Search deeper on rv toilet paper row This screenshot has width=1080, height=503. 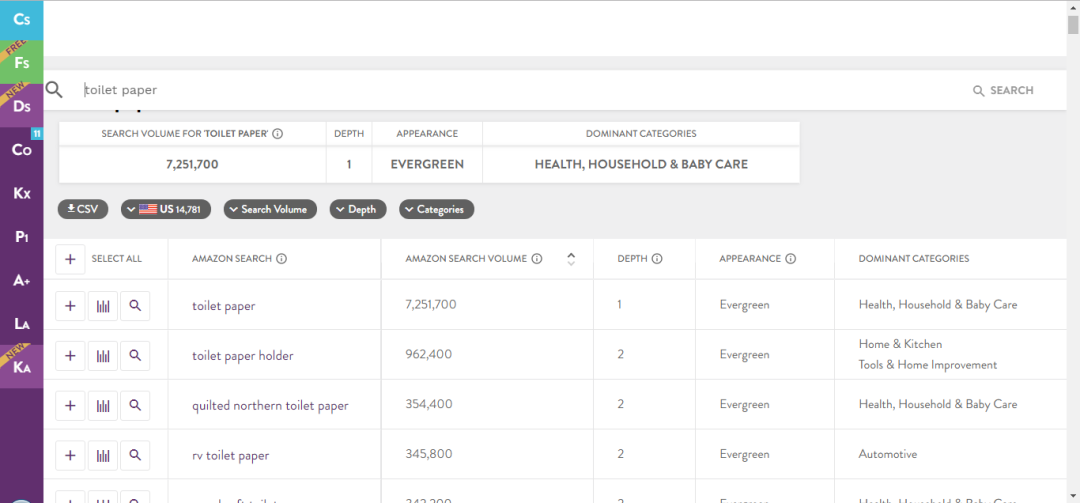pyautogui.click(x=135, y=455)
